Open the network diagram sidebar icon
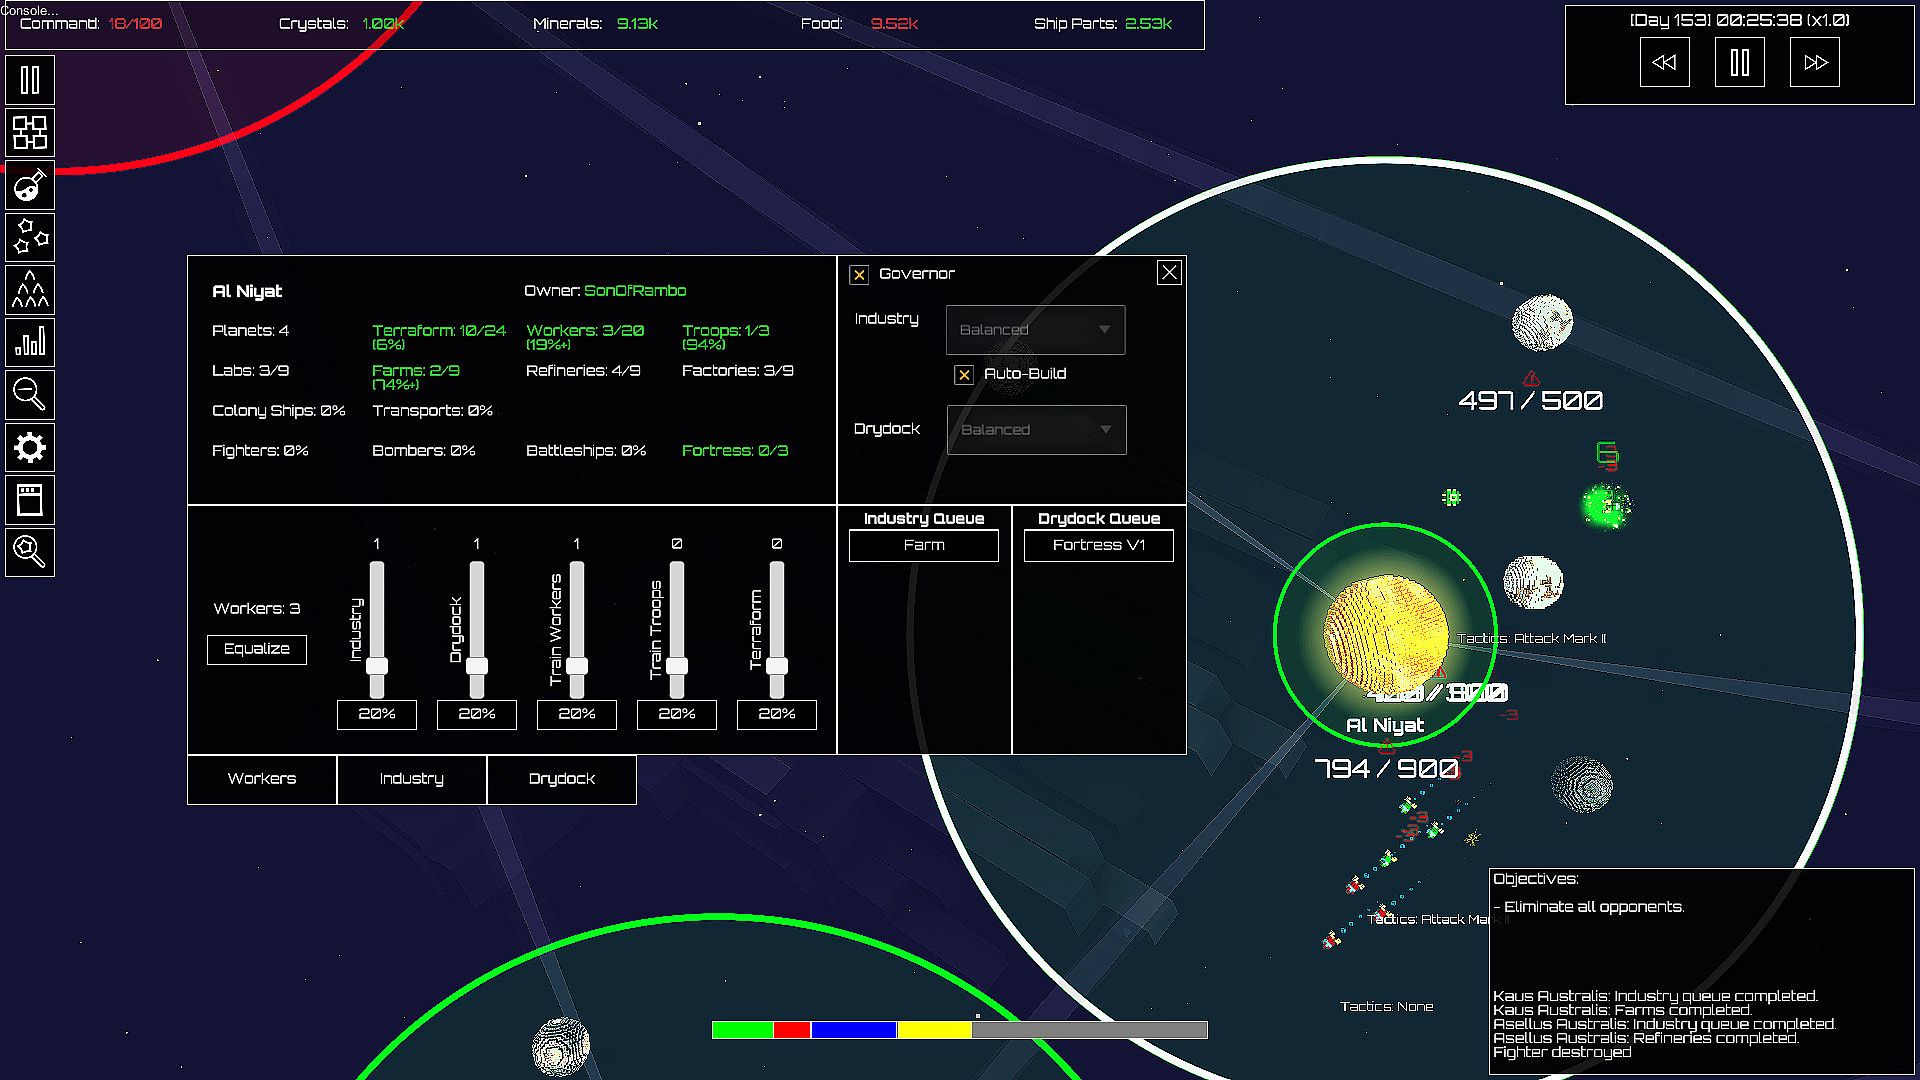This screenshot has width=1920, height=1080. 30,132
